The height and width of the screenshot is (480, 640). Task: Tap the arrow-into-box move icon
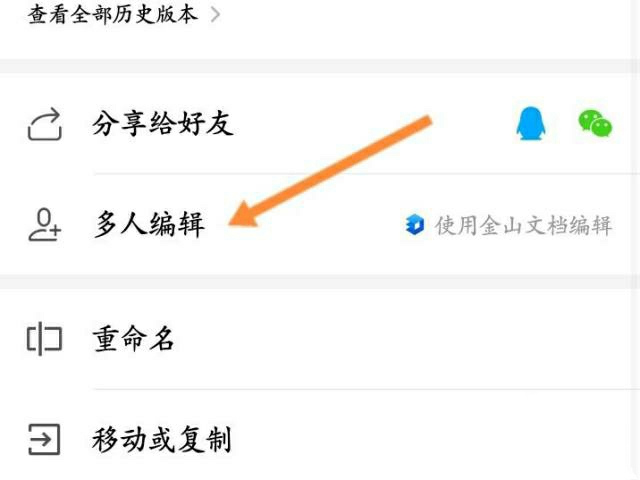(44, 440)
